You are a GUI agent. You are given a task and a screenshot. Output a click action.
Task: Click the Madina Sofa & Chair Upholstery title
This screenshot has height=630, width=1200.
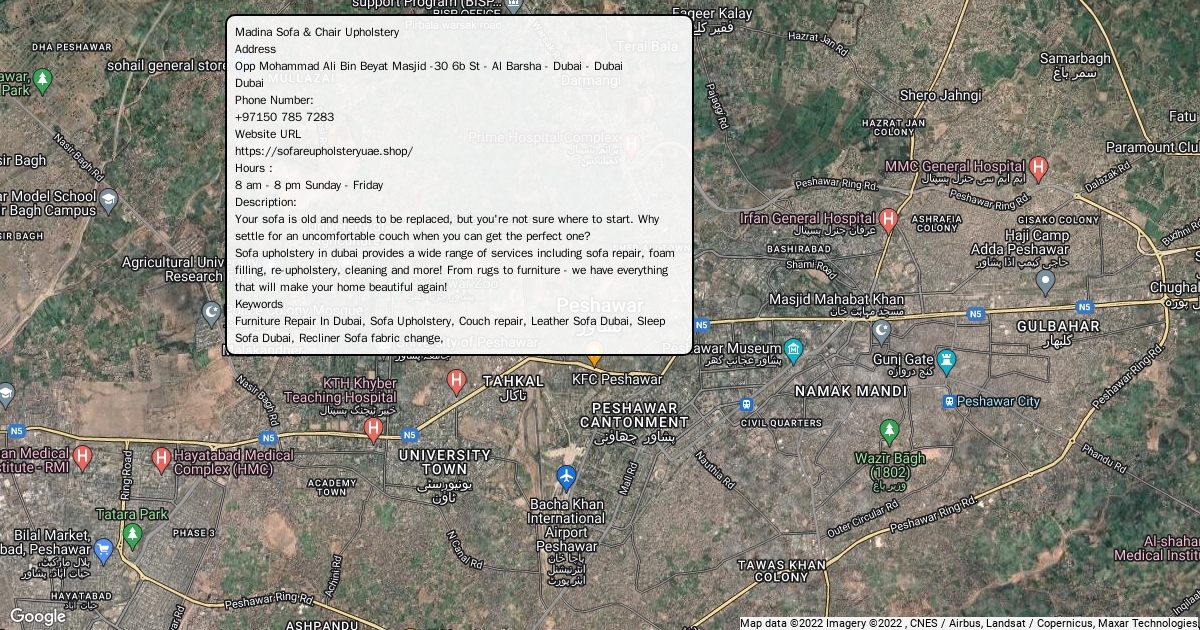(317, 32)
